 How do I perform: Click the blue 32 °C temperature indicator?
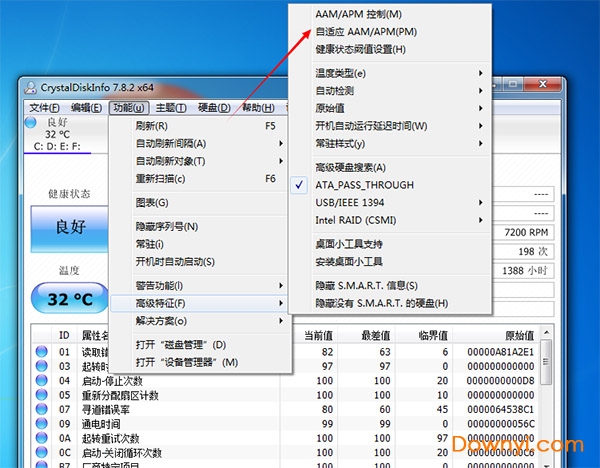69,299
